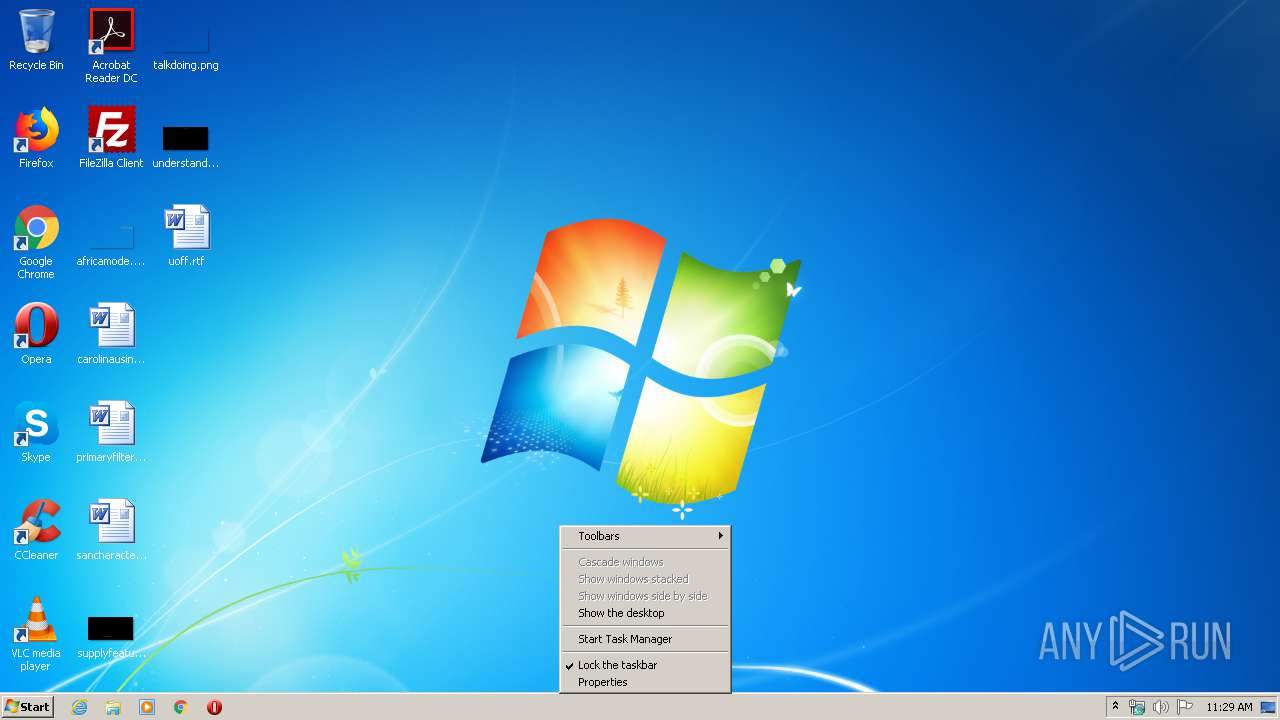Toggle 'Lock the taskbar' option

[x=645, y=665]
